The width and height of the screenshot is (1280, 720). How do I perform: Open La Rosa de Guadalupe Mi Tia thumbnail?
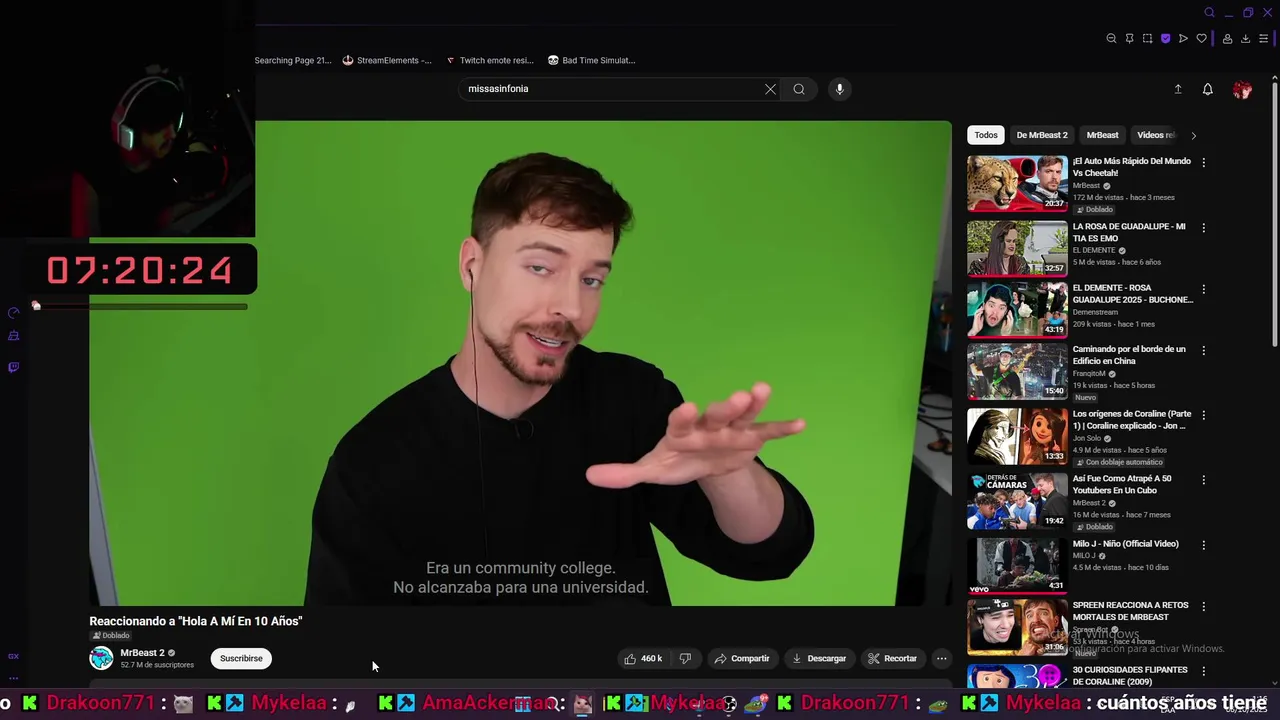click(1017, 248)
